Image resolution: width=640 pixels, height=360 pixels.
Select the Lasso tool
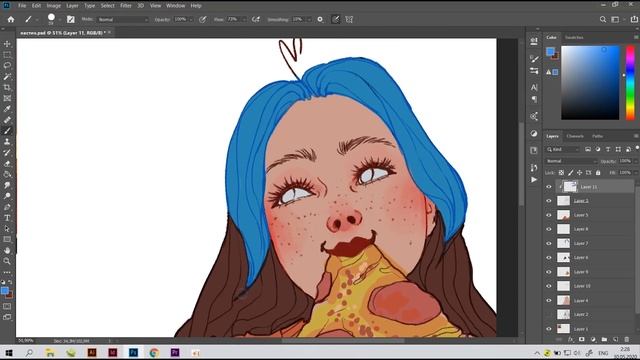coord(7,65)
